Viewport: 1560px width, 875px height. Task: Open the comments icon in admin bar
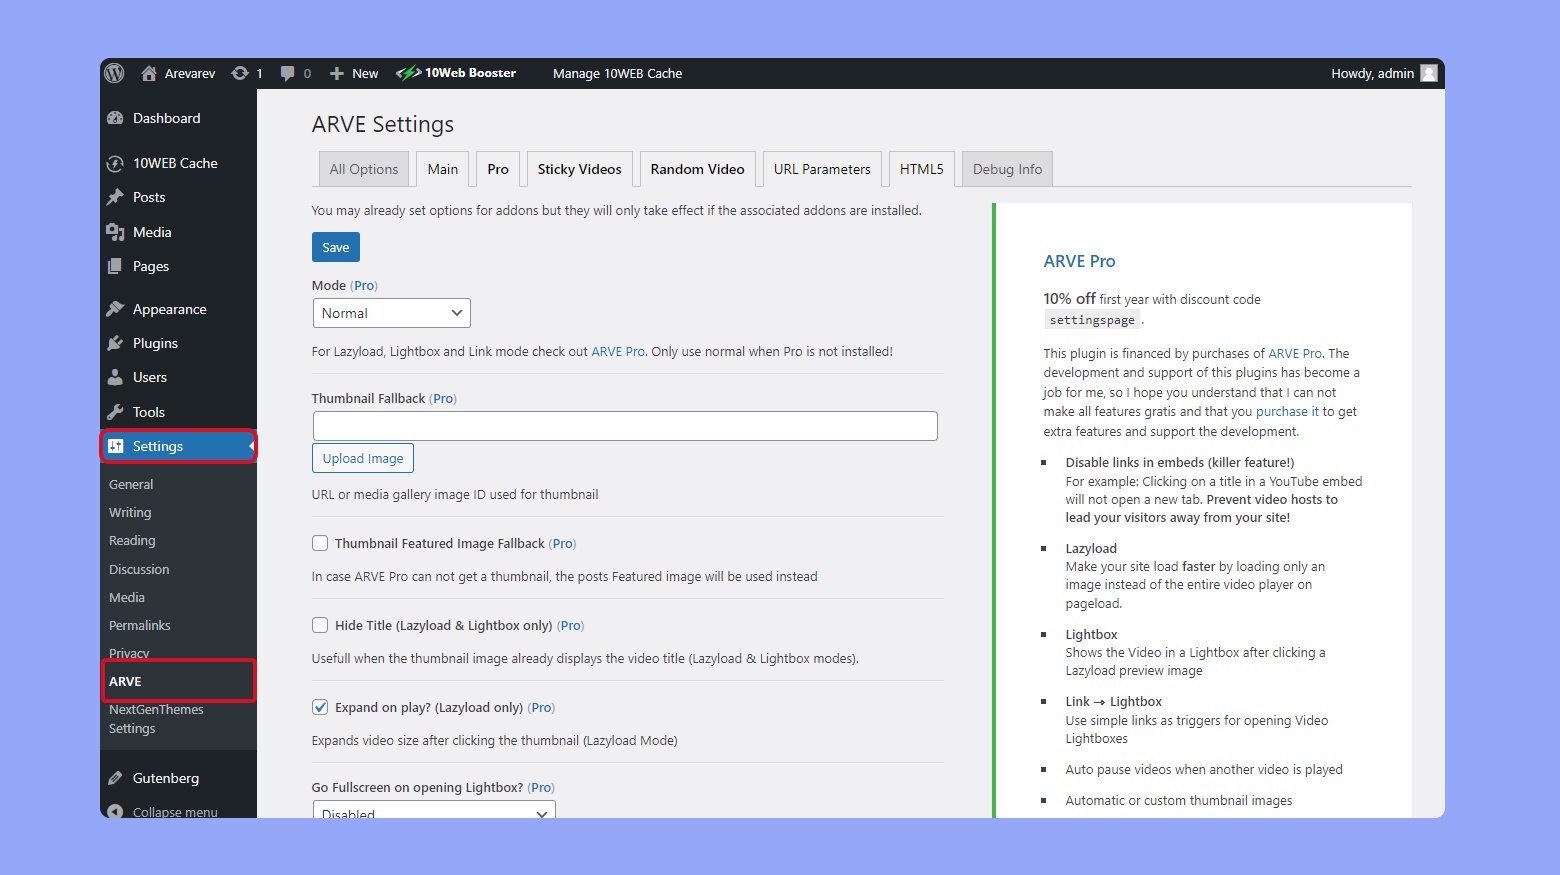click(x=289, y=72)
